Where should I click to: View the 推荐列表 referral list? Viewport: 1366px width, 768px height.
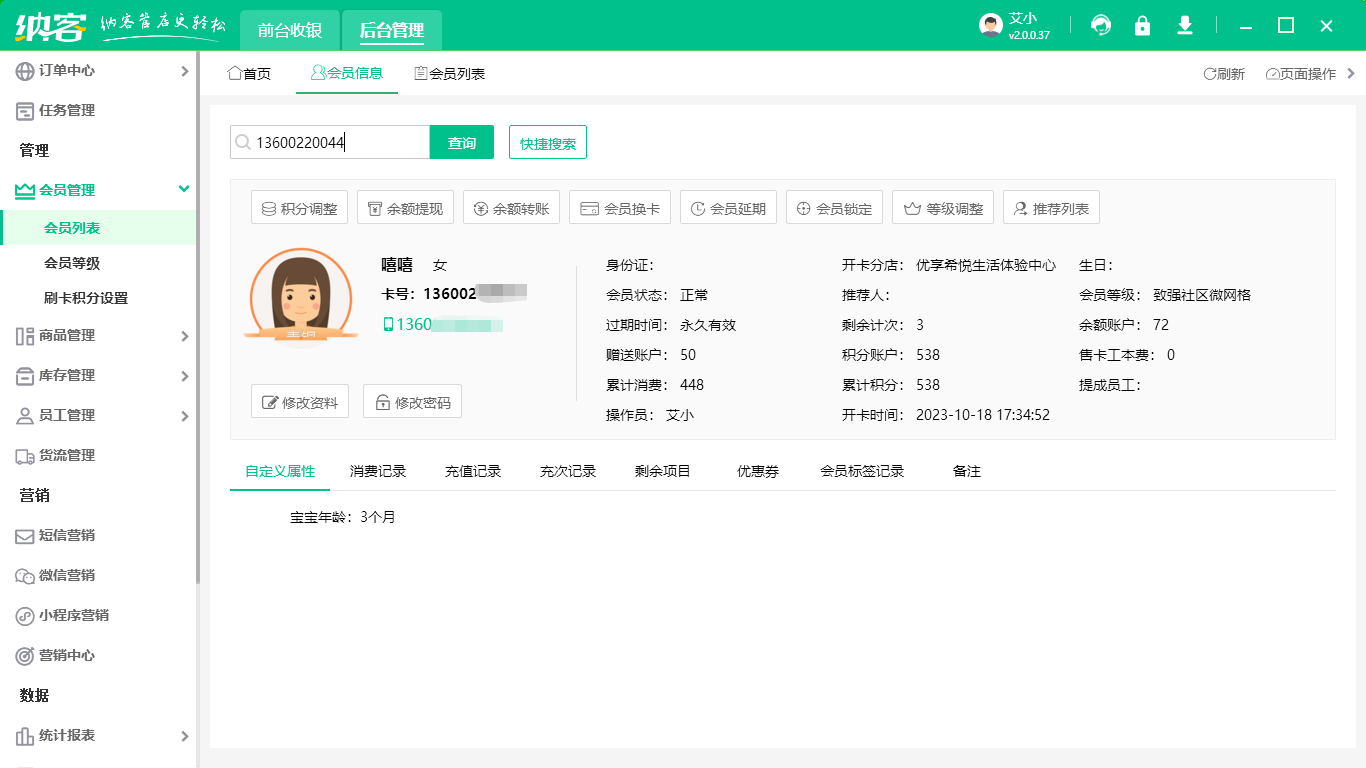pos(1048,207)
